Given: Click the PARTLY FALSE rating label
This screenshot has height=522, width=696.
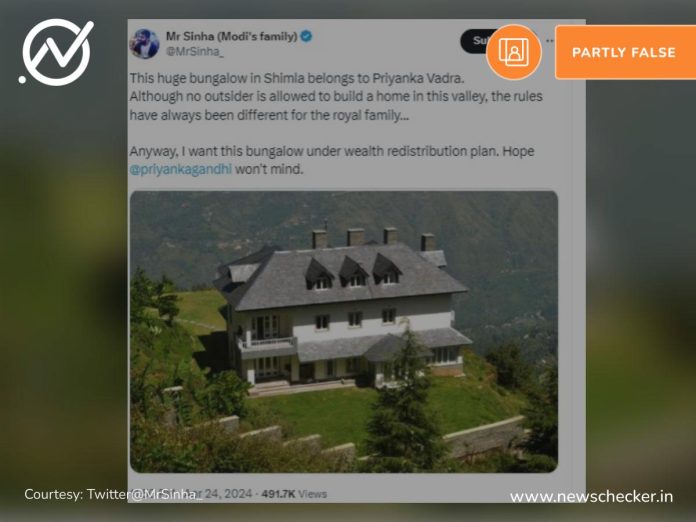Looking at the screenshot, I should pyautogui.click(x=625, y=52).
